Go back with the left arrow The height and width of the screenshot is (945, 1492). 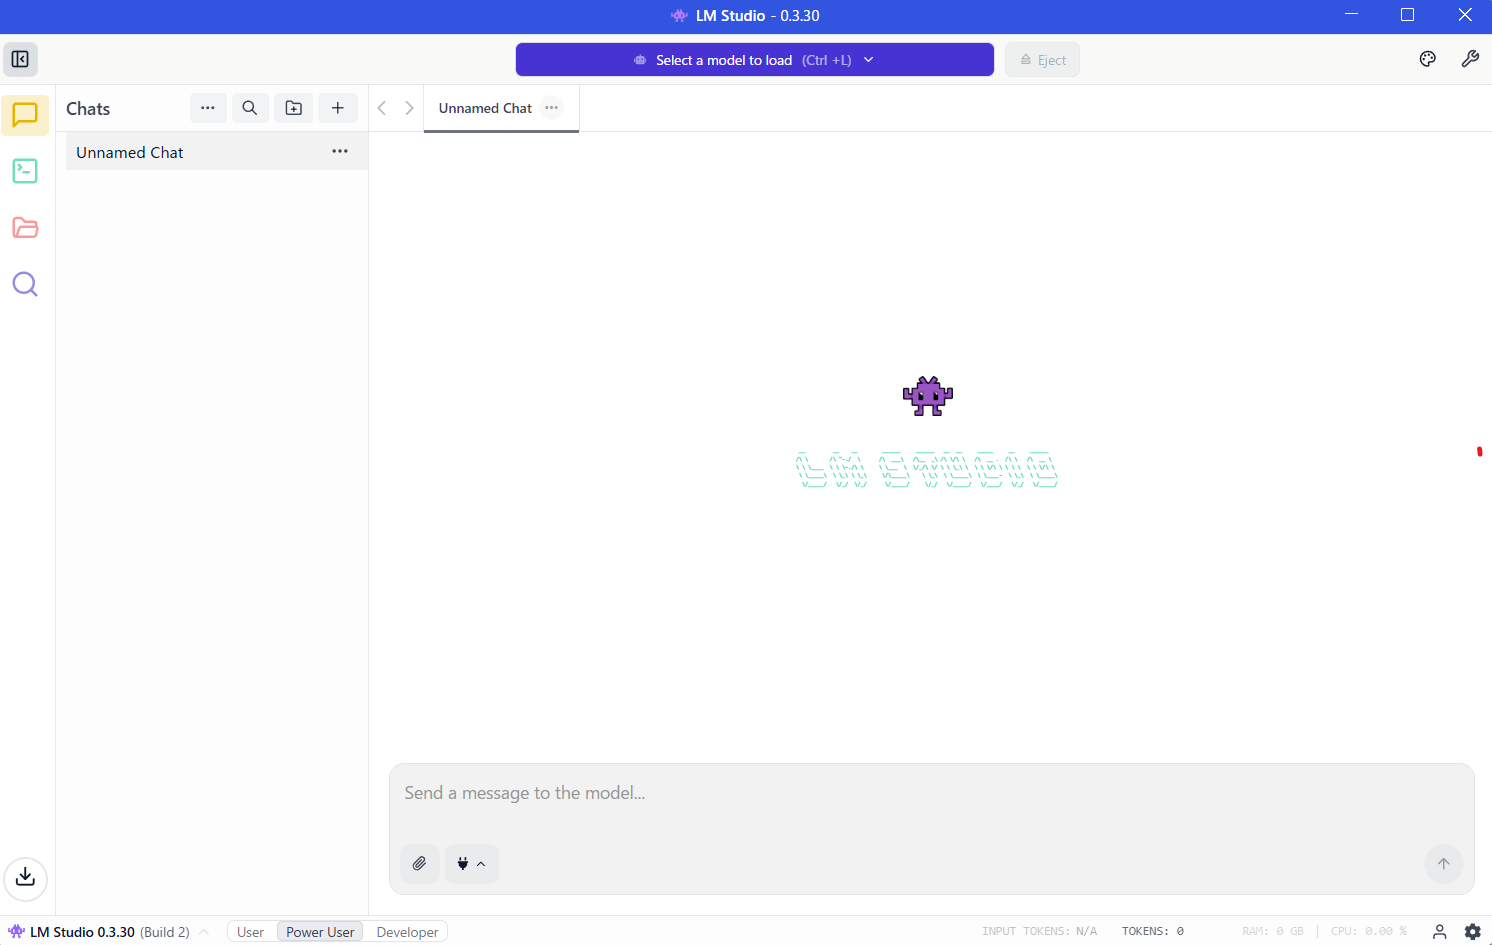point(382,108)
